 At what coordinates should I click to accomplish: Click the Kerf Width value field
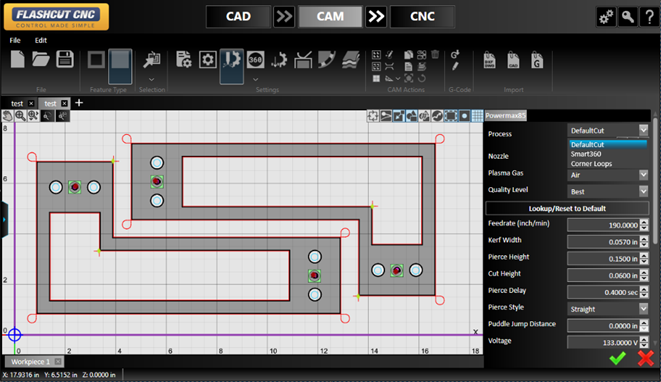603,242
